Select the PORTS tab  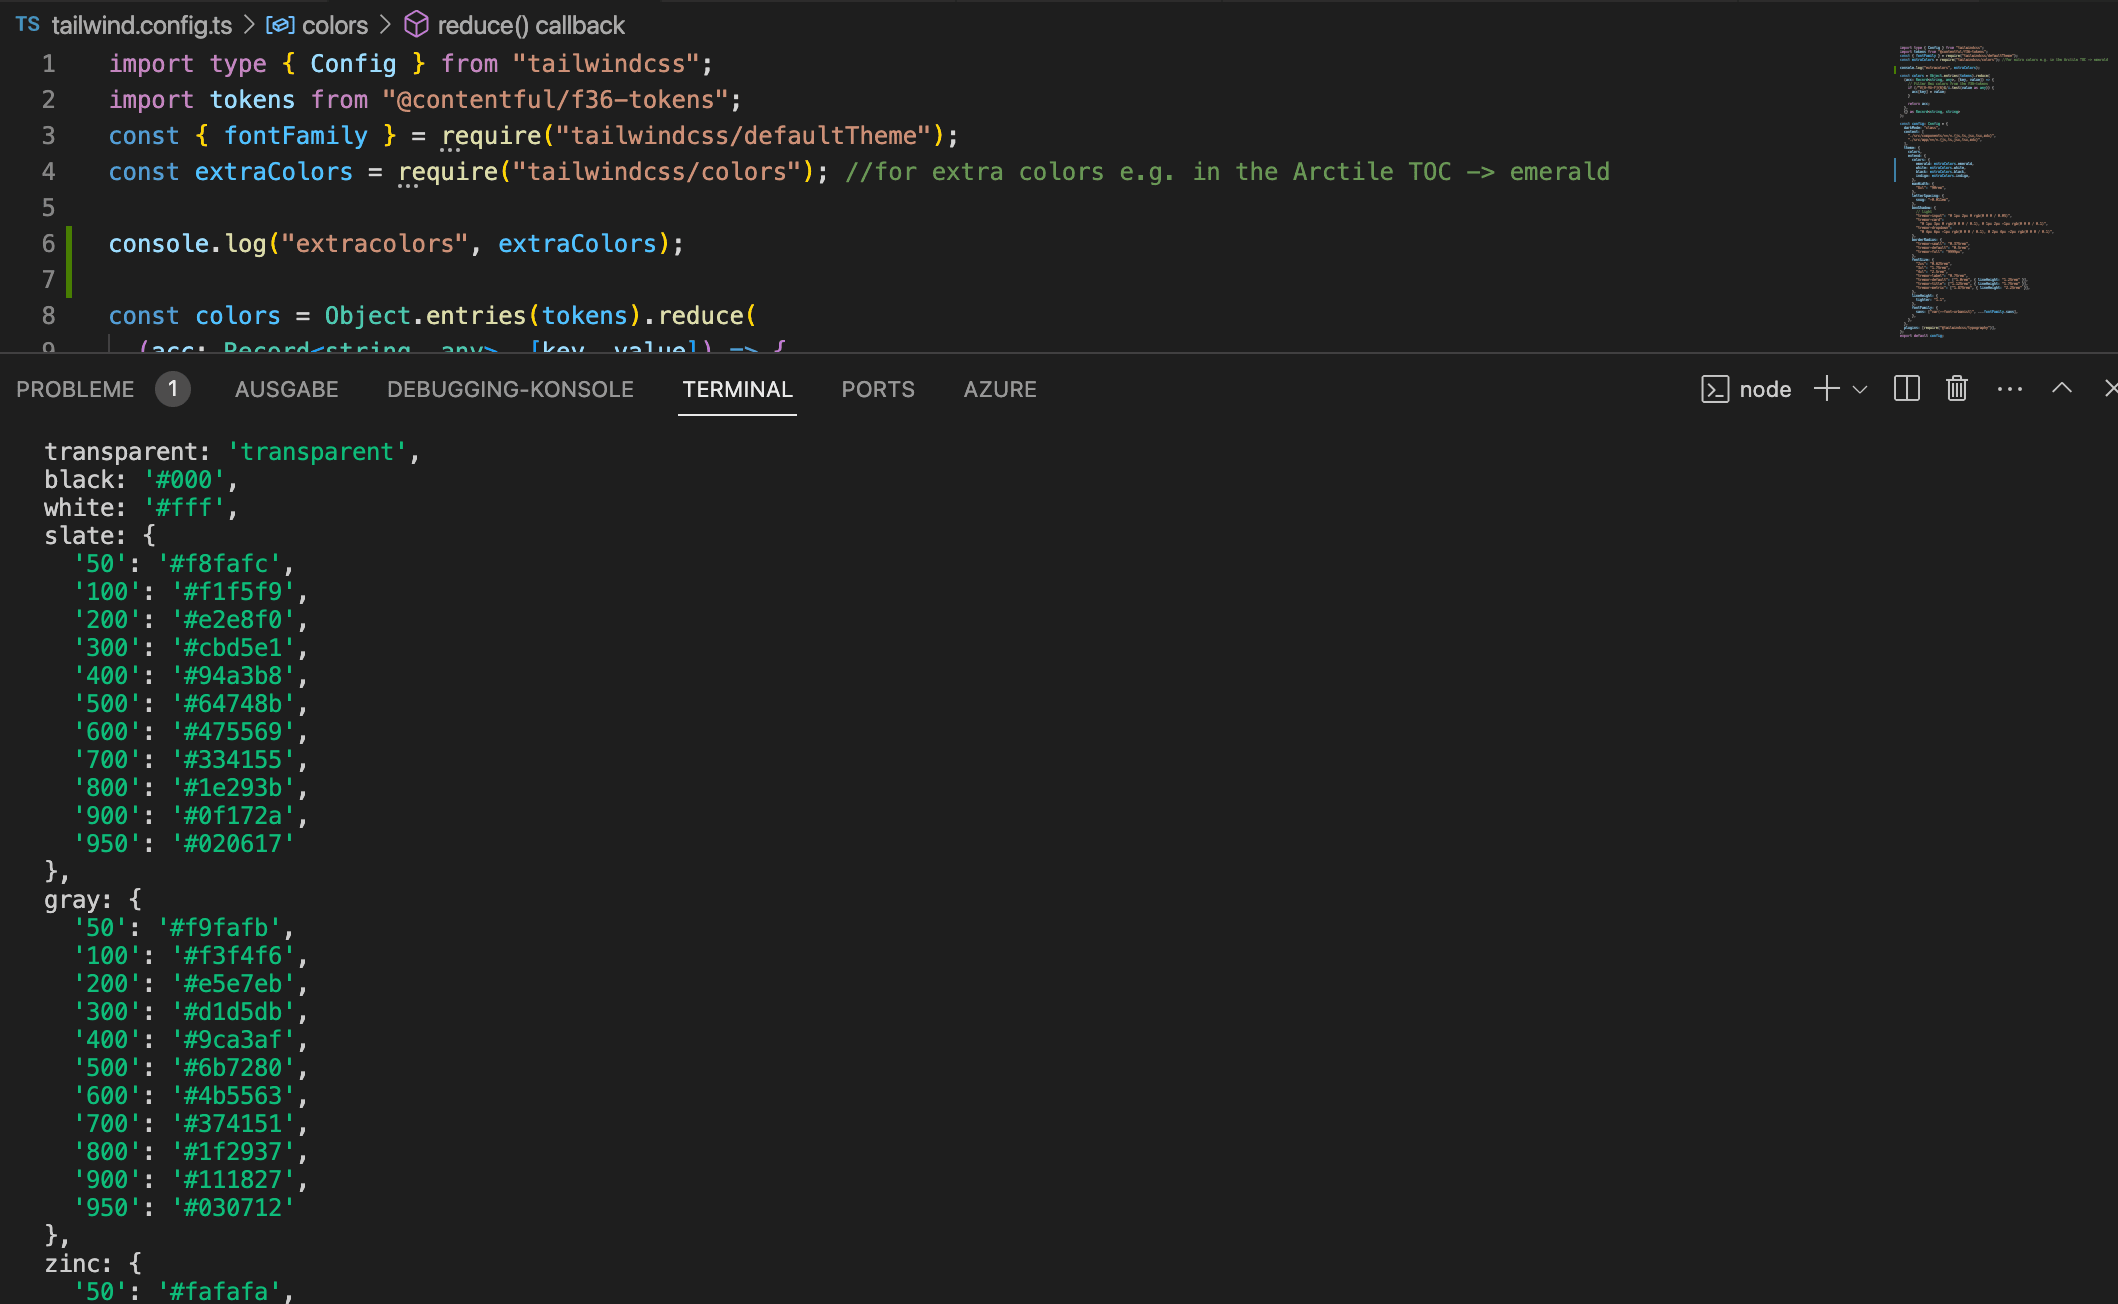click(x=877, y=389)
